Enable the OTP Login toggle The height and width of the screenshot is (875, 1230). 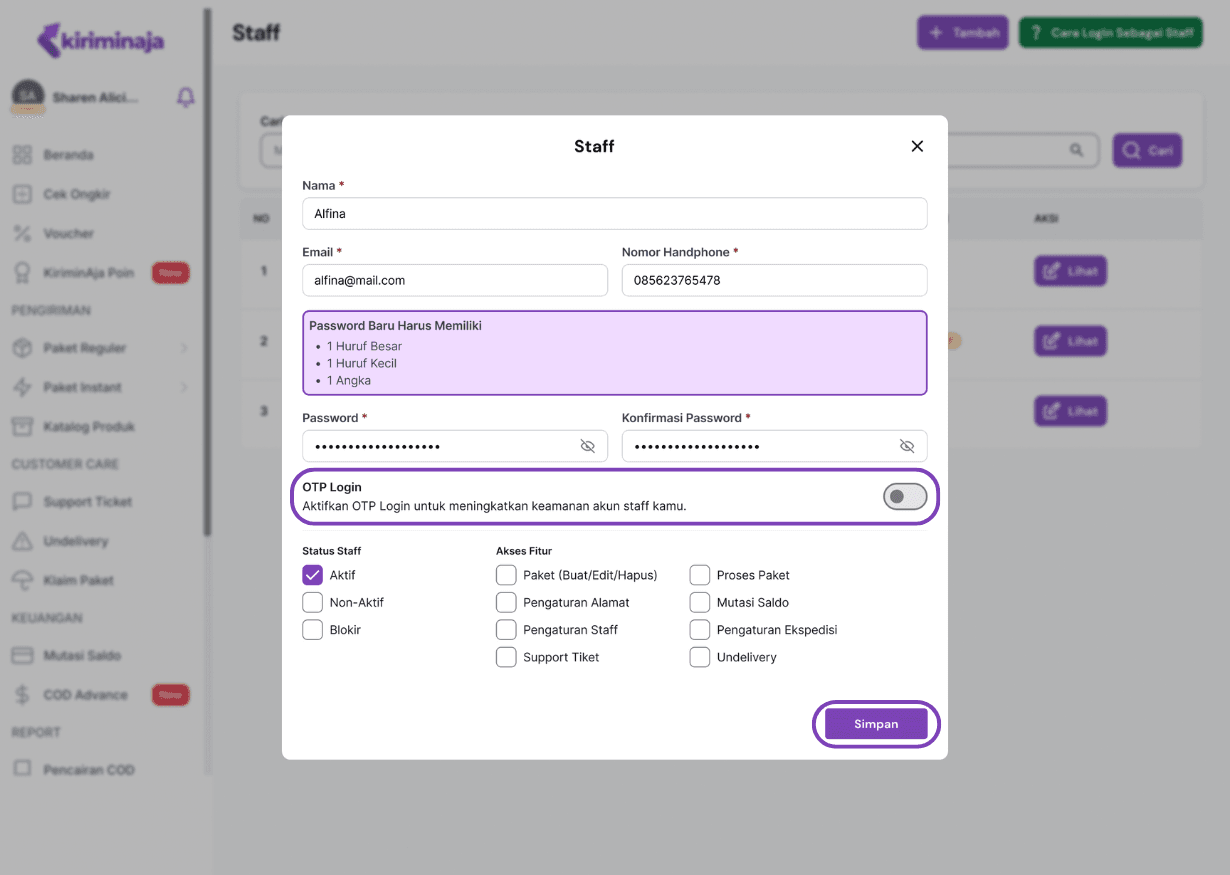tap(904, 496)
